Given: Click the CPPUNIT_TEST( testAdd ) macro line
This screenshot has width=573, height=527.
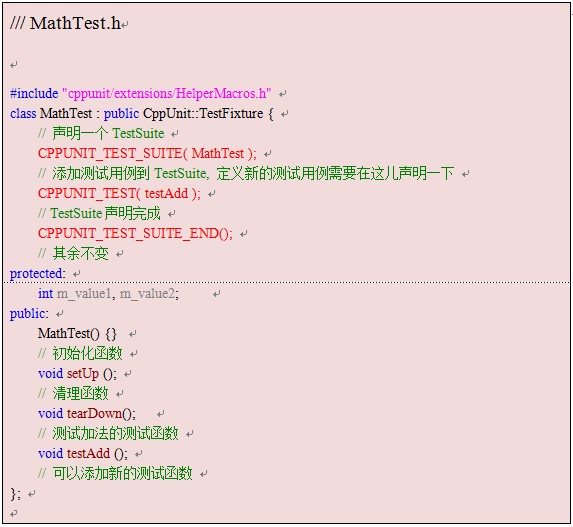Looking at the screenshot, I should coord(119,193).
